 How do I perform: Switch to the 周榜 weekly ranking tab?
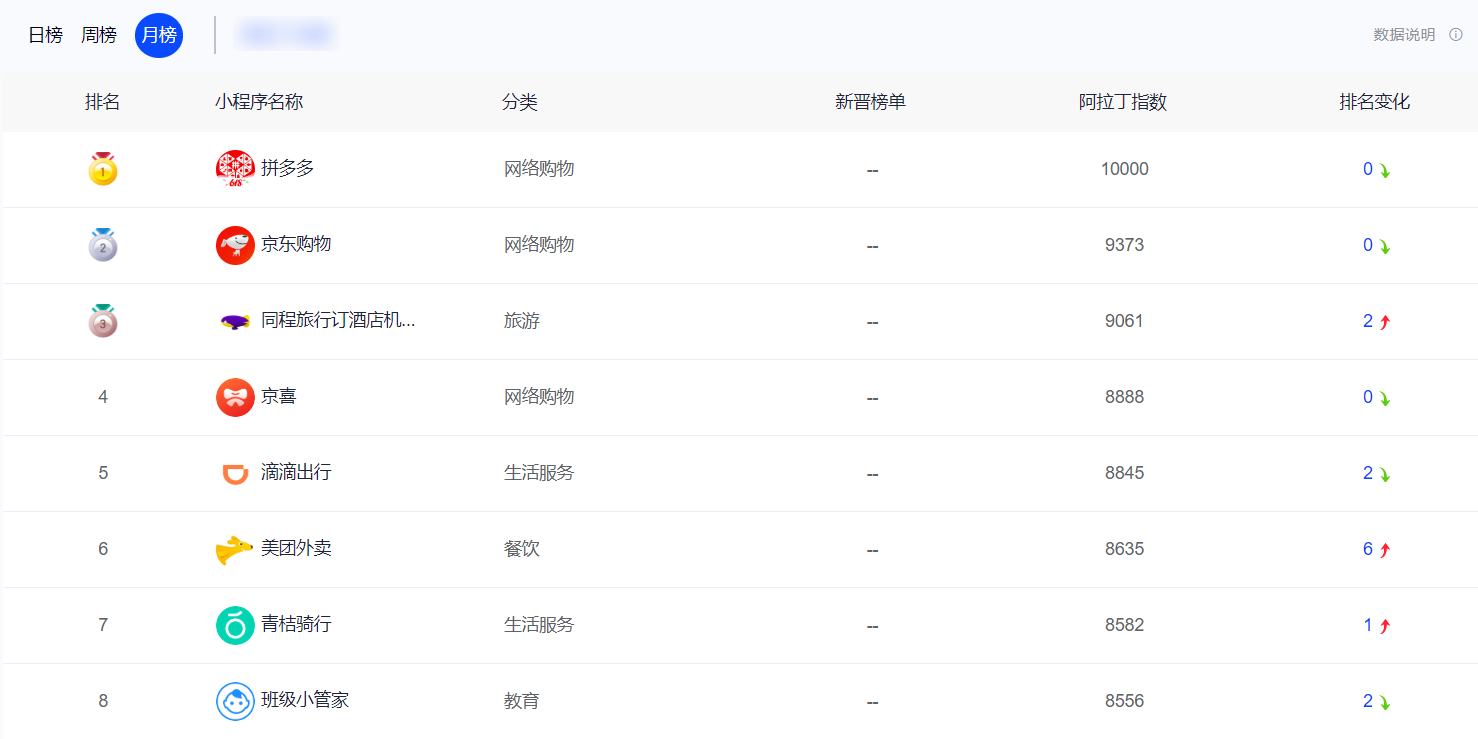[x=99, y=35]
